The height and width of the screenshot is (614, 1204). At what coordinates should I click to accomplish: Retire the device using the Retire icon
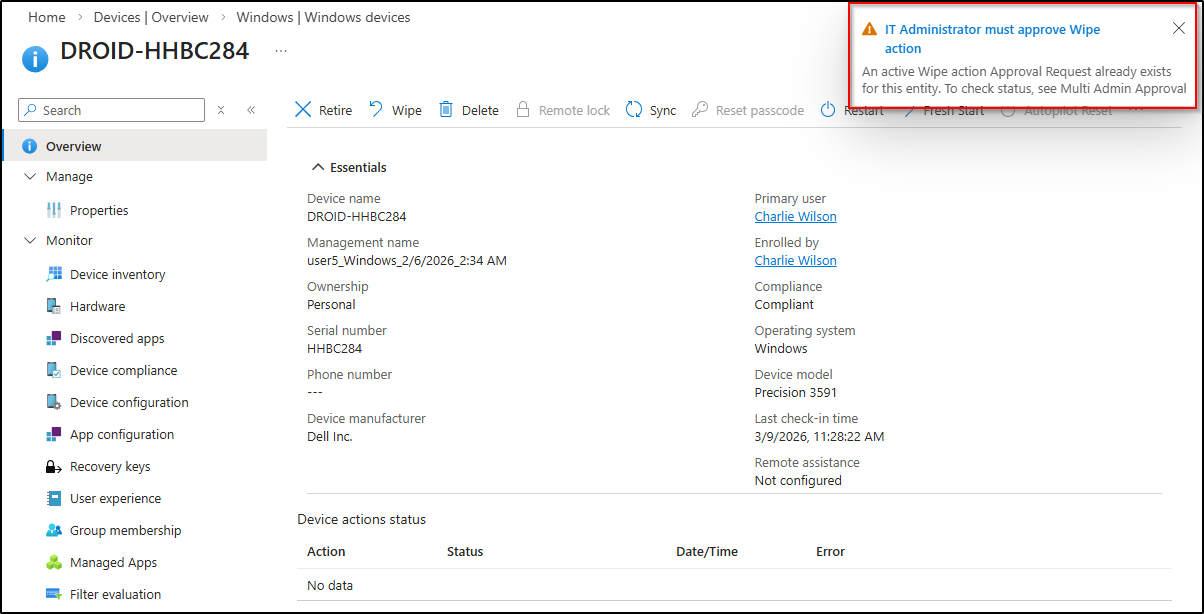click(x=321, y=110)
